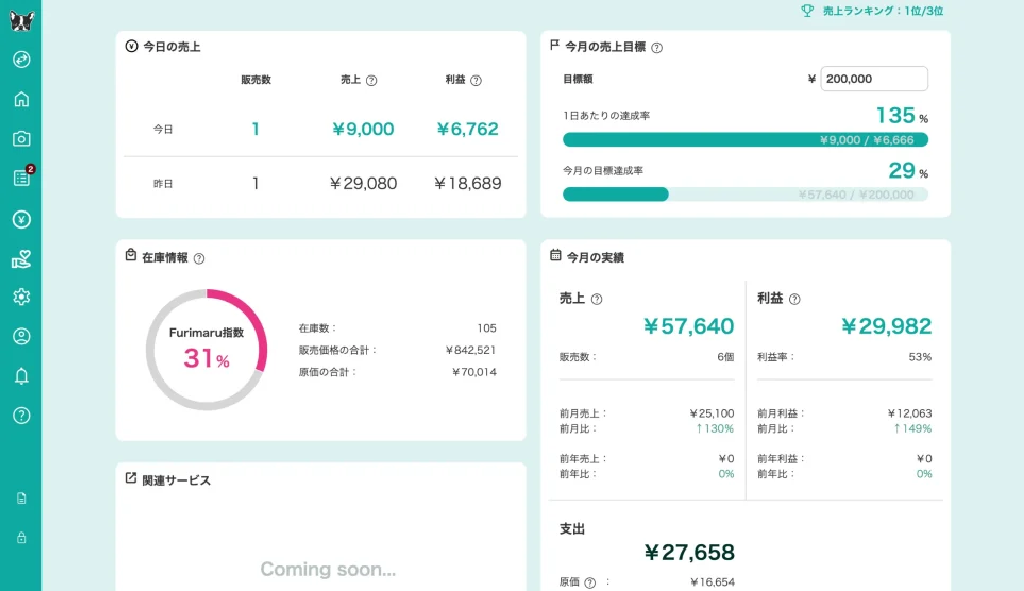Click the 売上ランキング trophy link
The image size is (1024, 591).
pyautogui.click(x=871, y=11)
